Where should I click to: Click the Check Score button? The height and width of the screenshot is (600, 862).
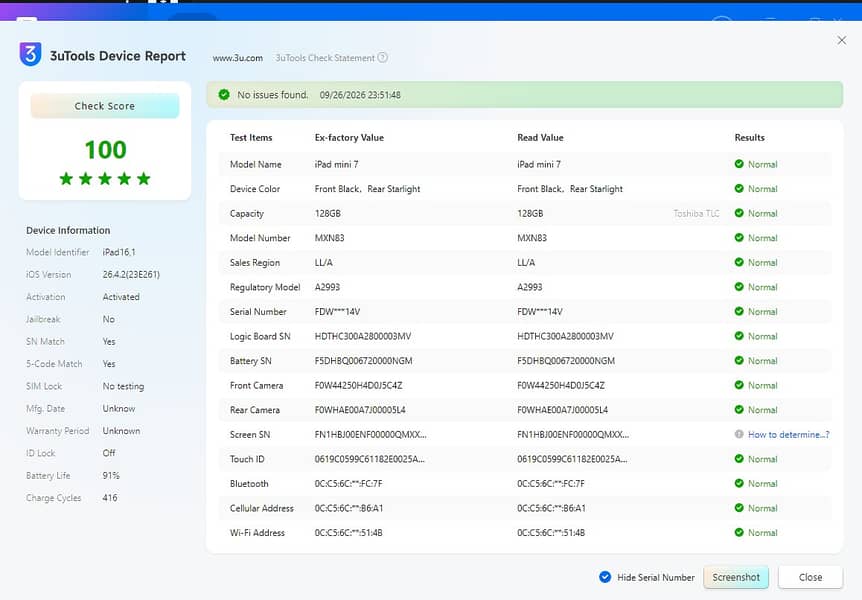pyautogui.click(x=104, y=106)
